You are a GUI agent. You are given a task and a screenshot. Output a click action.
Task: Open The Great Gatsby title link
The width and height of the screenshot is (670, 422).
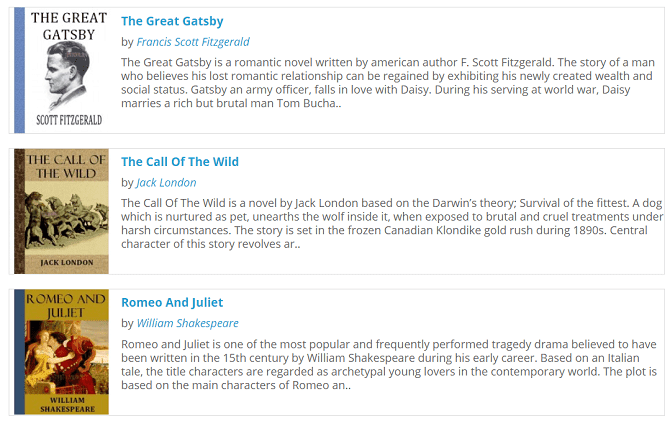pos(172,21)
